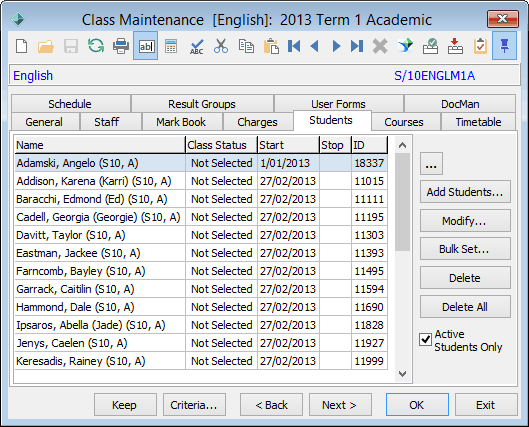Screen dimensions: 529x427
Task: Run the ABC spell check icon
Action: click(x=196, y=46)
